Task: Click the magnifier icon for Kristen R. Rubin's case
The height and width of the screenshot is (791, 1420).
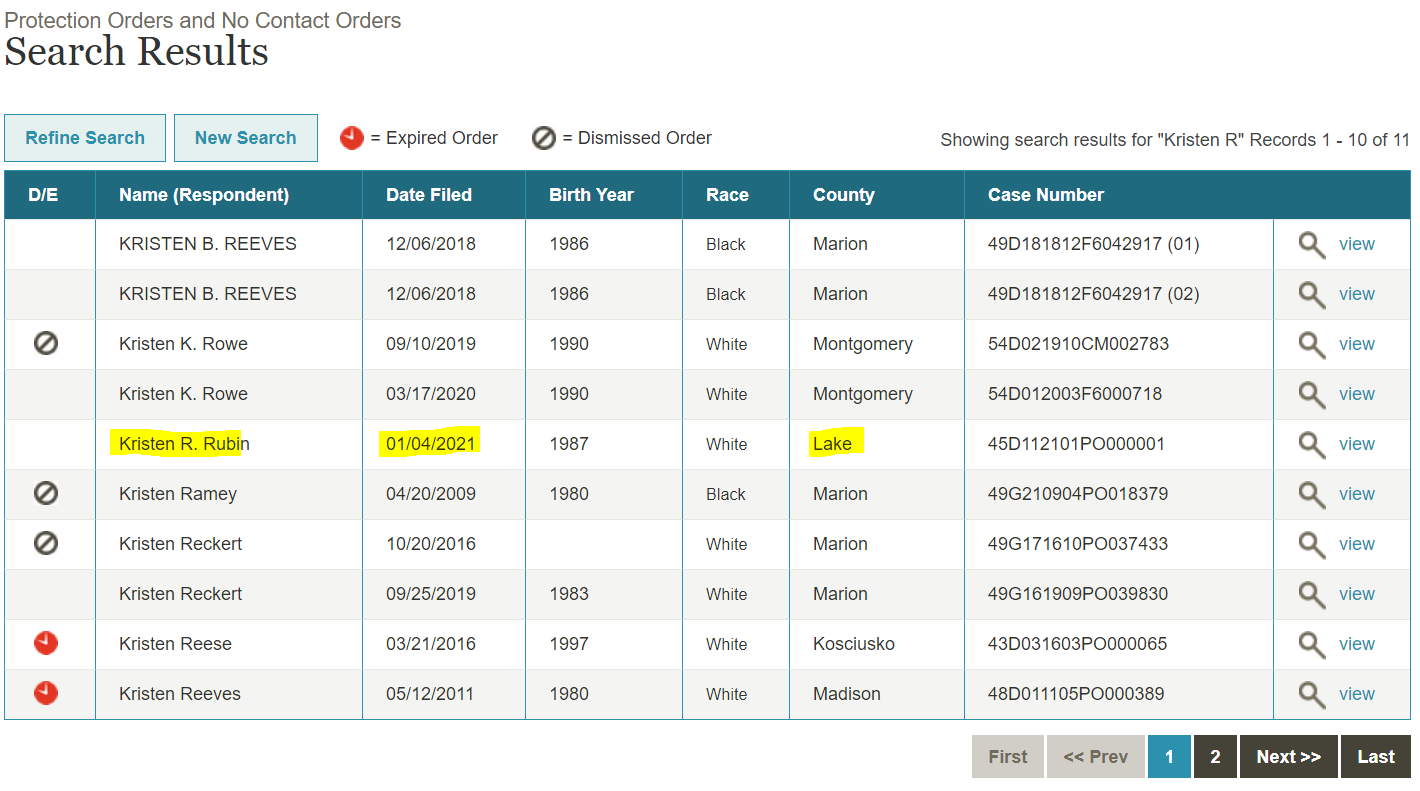Action: tap(1312, 444)
